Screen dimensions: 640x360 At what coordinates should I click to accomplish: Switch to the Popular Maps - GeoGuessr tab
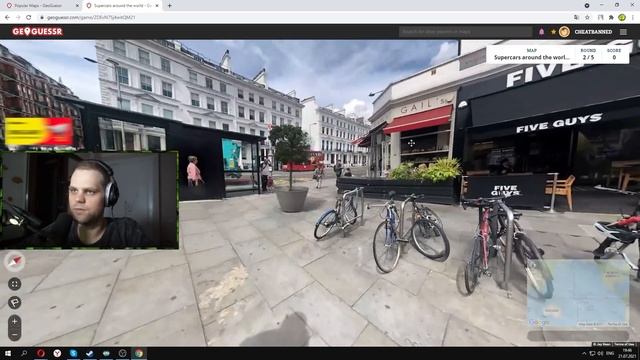click(x=39, y=6)
